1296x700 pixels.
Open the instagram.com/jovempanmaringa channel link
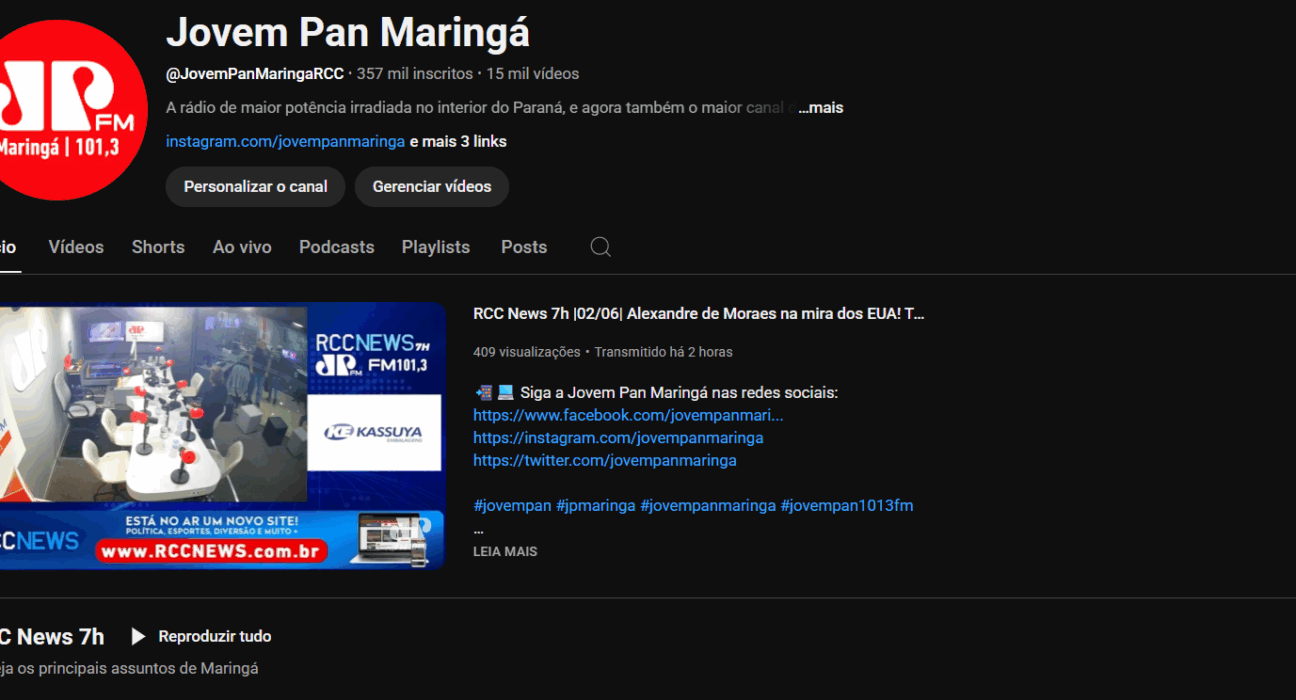click(x=285, y=142)
